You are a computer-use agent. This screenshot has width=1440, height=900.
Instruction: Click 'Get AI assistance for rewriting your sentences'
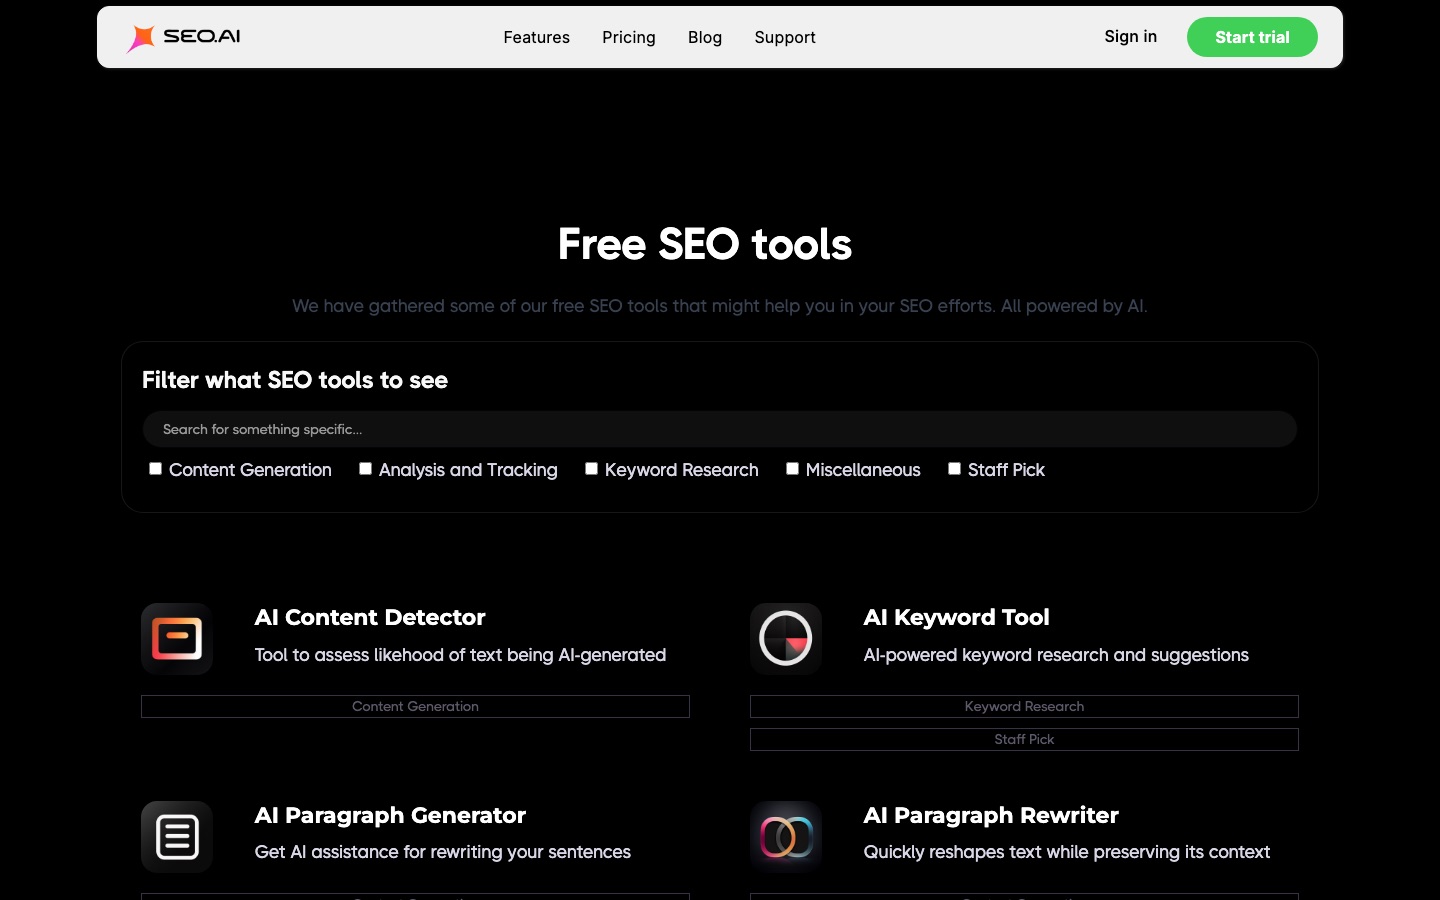pyautogui.click(x=443, y=852)
